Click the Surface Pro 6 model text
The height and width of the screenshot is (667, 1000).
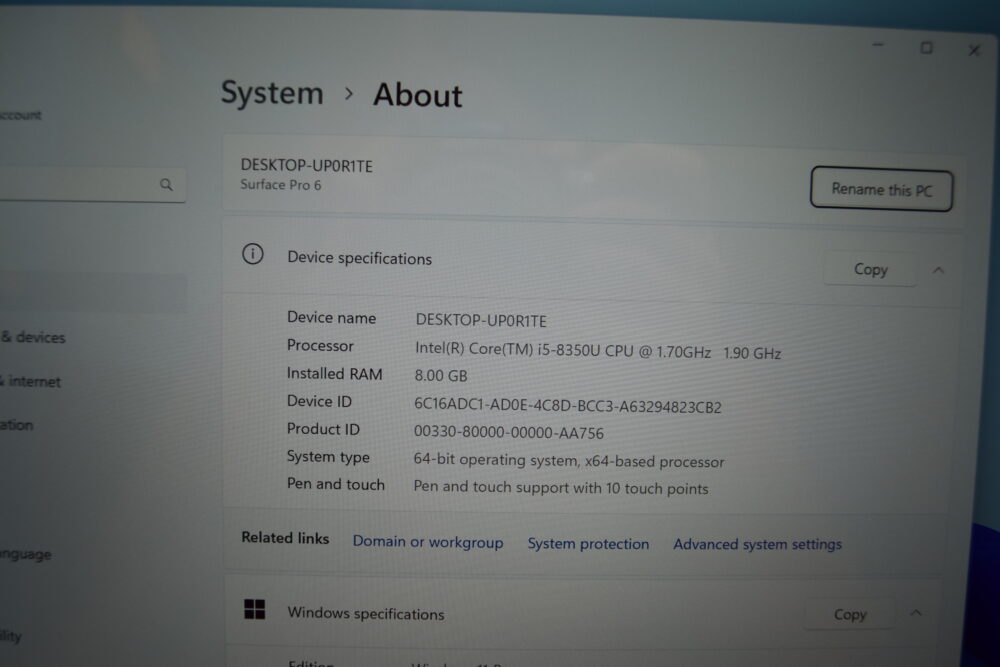(281, 185)
